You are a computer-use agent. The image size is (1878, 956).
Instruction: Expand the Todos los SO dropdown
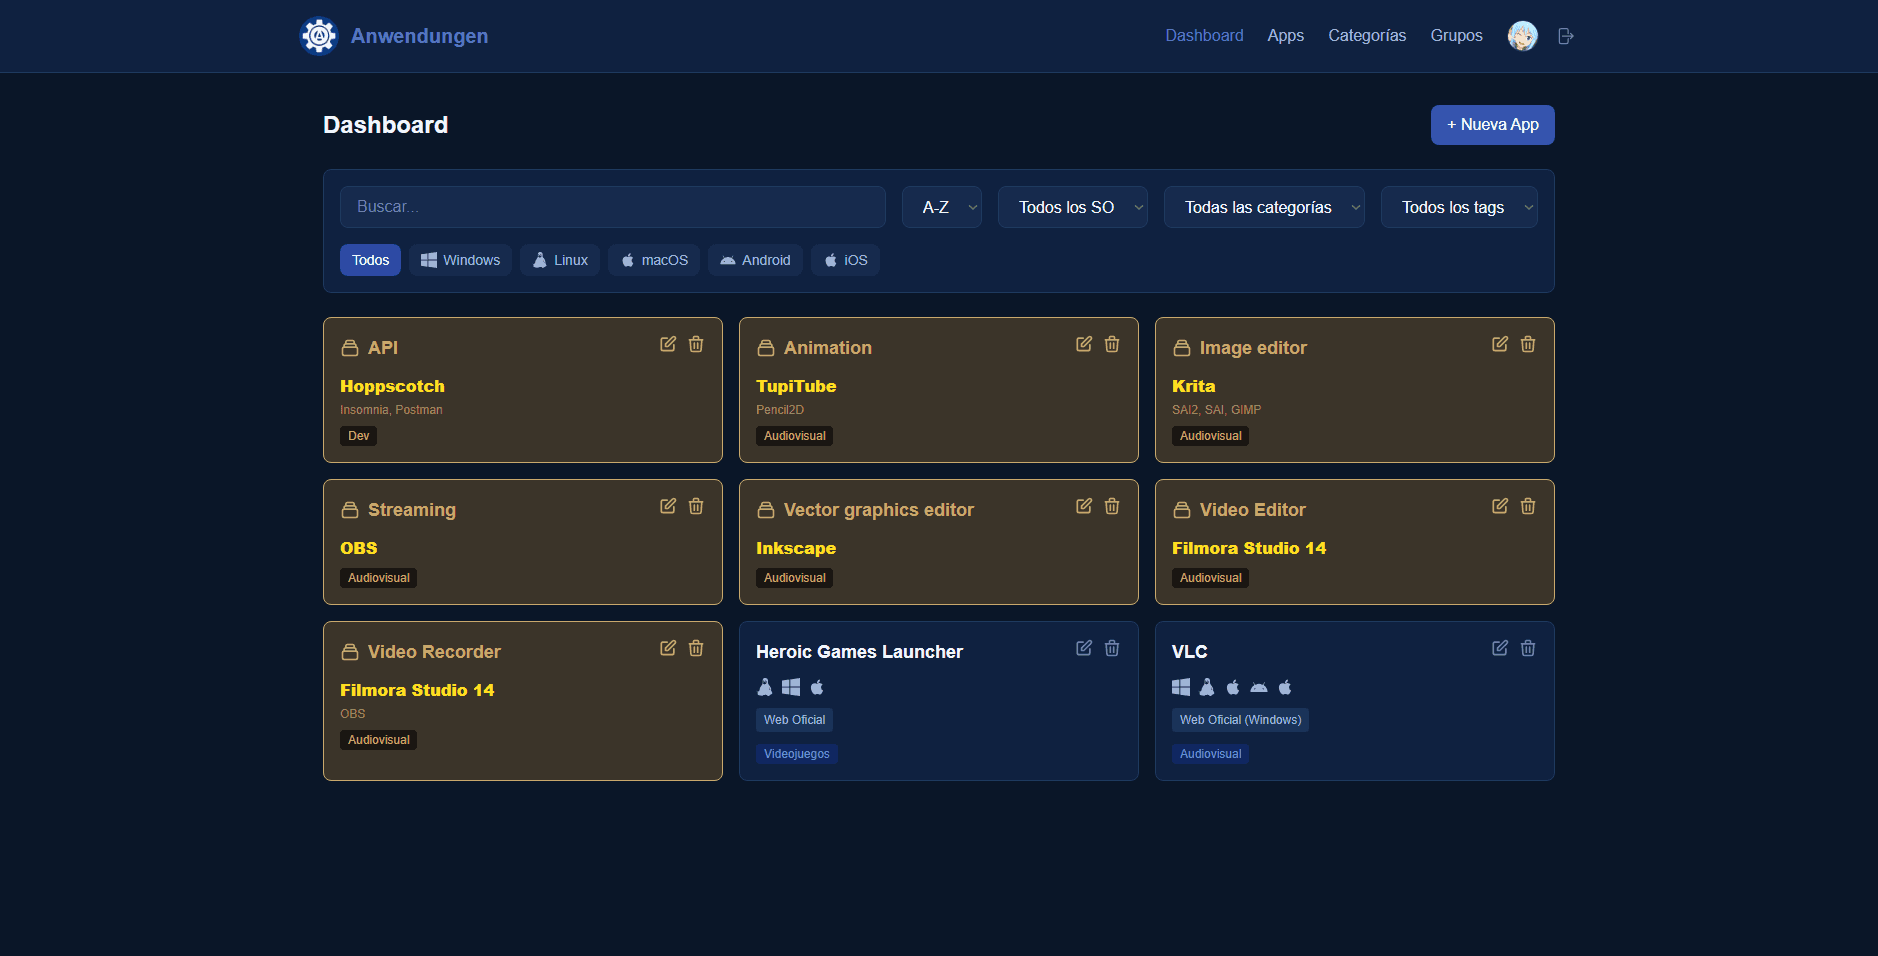click(x=1072, y=207)
